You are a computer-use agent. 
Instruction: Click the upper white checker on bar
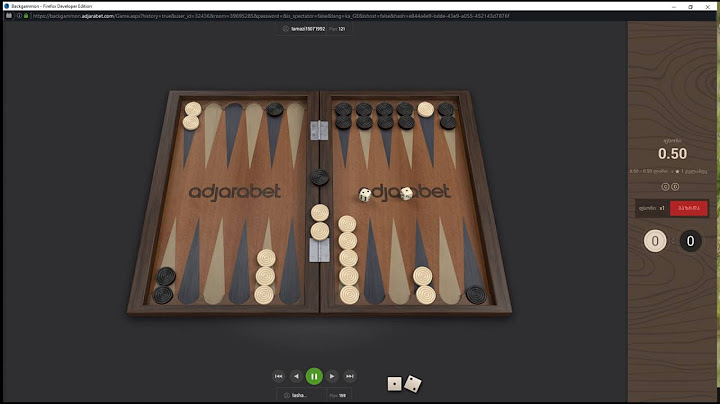320,213
